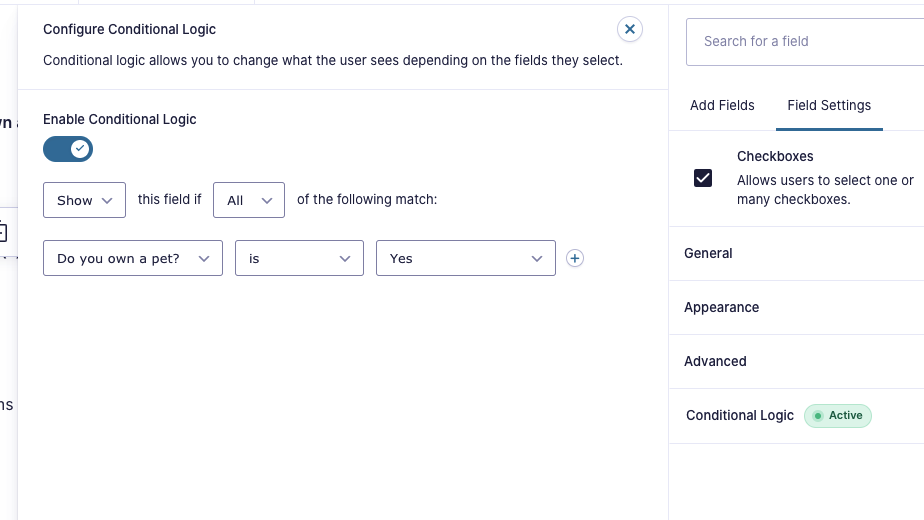This screenshot has width=924, height=520.
Task: Switch to the Add Fields tab
Action: point(722,105)
